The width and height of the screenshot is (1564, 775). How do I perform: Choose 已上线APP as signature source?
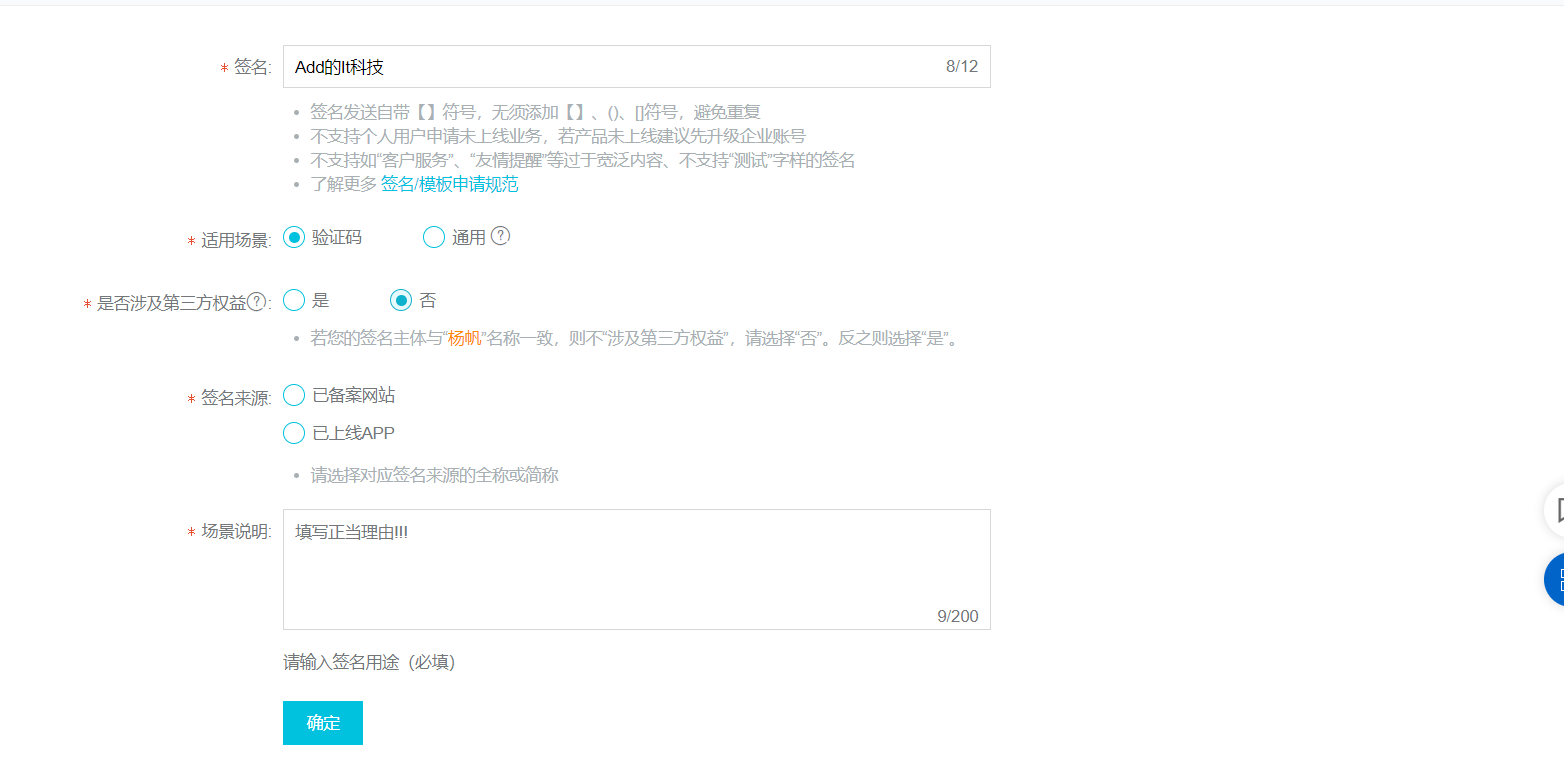[294, 433]
